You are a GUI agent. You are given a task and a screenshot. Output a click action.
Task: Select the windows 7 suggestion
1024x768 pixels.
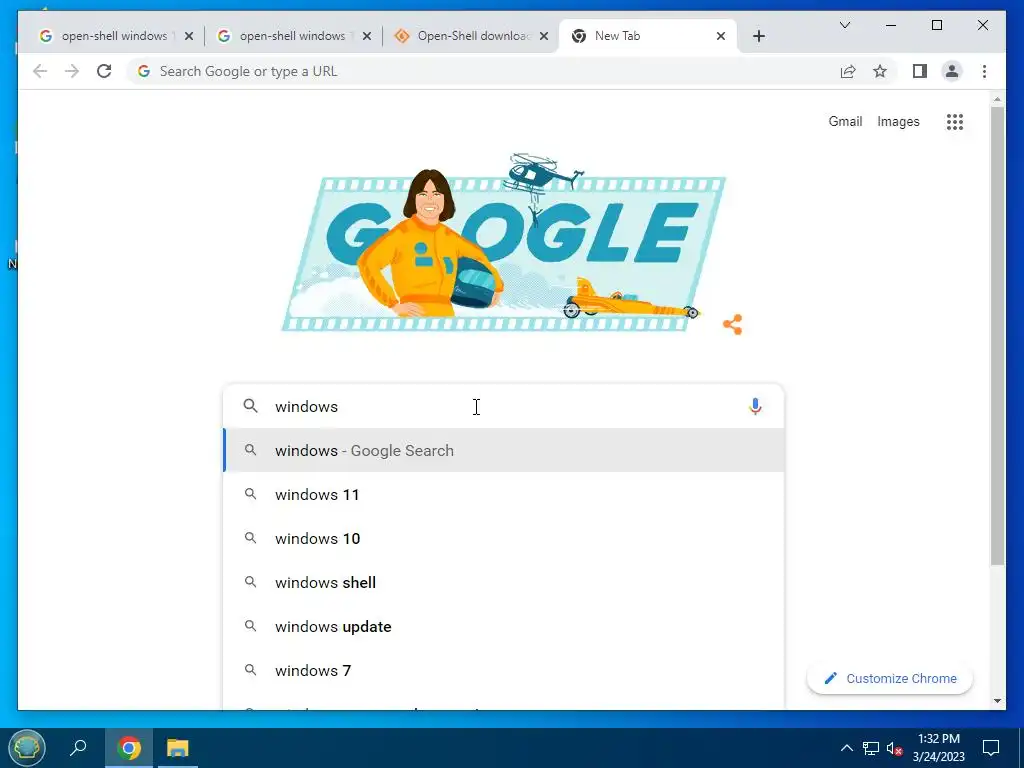504,670
